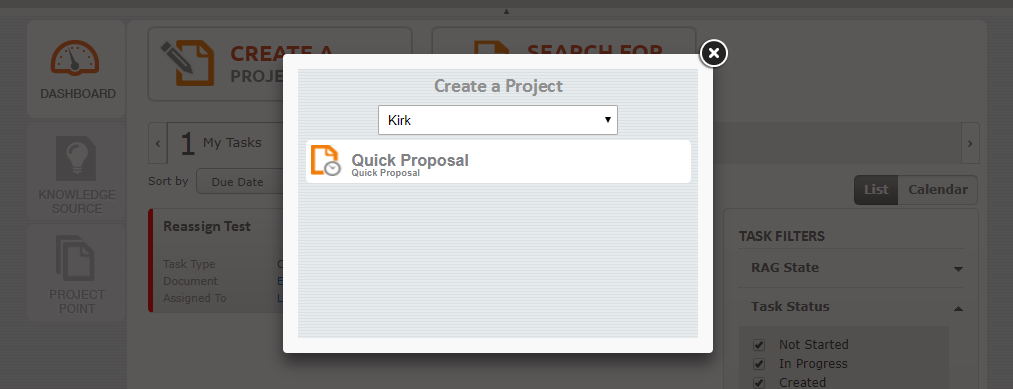The width and height of the screenshot is (1013, 389).
Task: Click the Search For document icon
Action: (x=486, y=48)
